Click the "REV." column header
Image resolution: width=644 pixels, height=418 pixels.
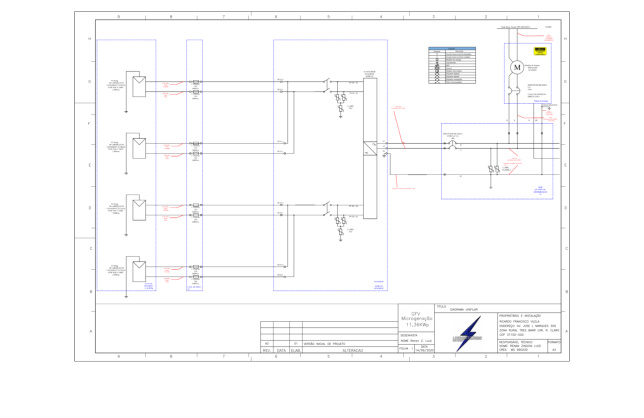tap(267, 350)
